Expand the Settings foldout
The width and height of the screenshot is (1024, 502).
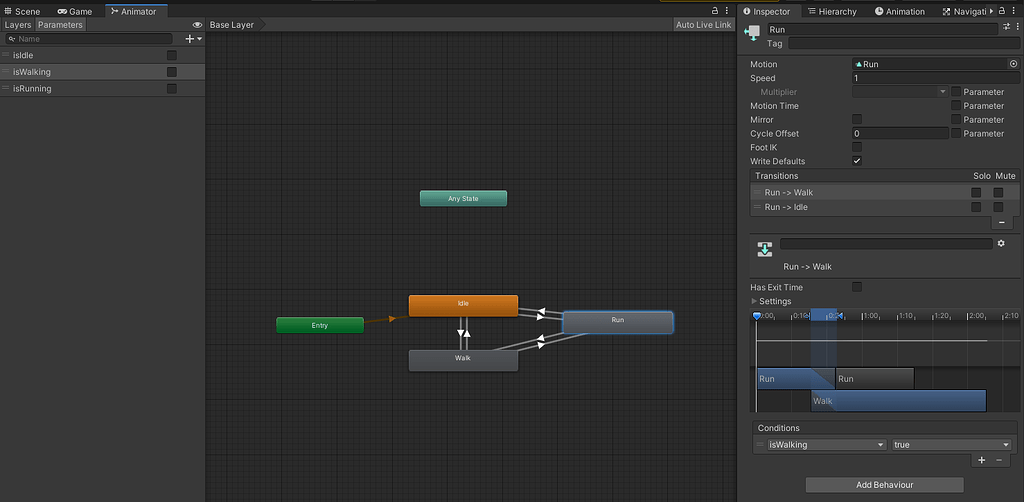[755, 301]
